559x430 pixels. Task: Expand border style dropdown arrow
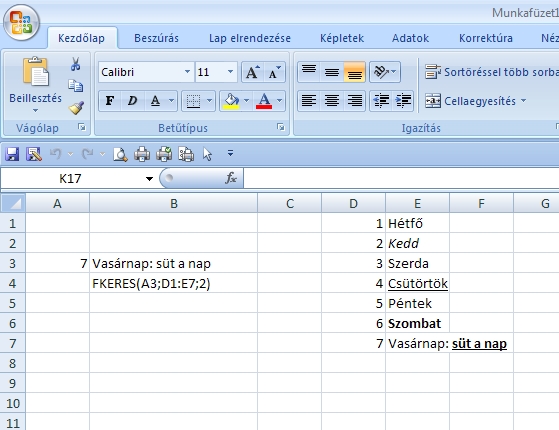click(x=210, y=101)
